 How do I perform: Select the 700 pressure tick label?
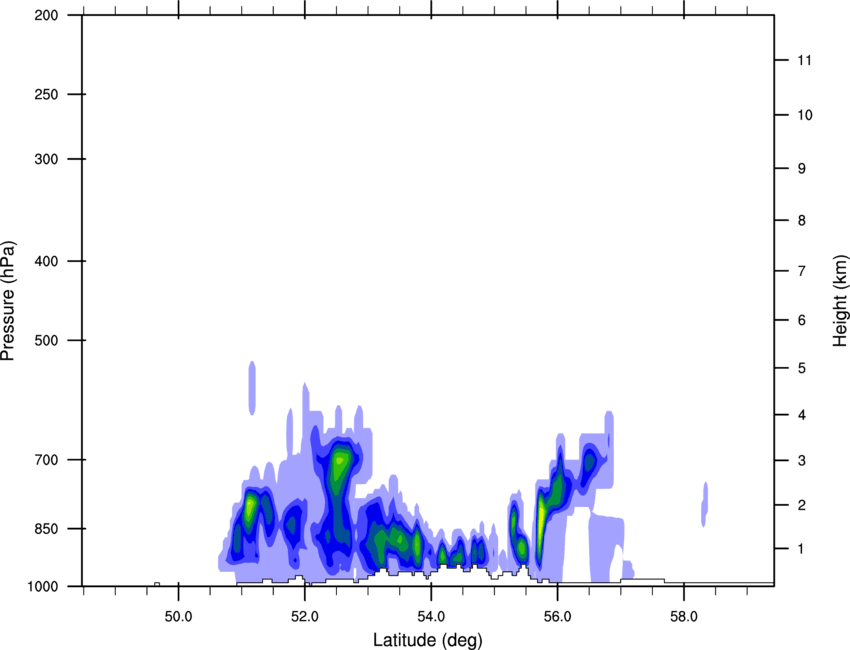(x=46, y=460)
